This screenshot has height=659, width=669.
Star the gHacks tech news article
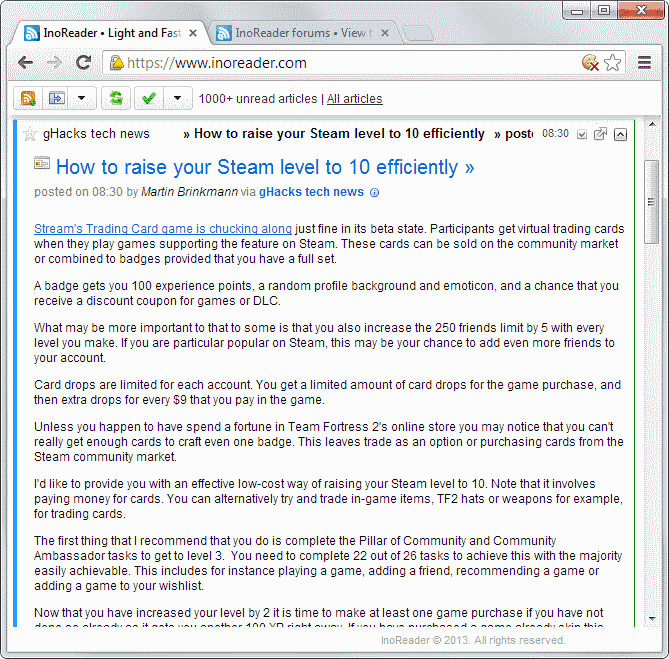(30, 134)
